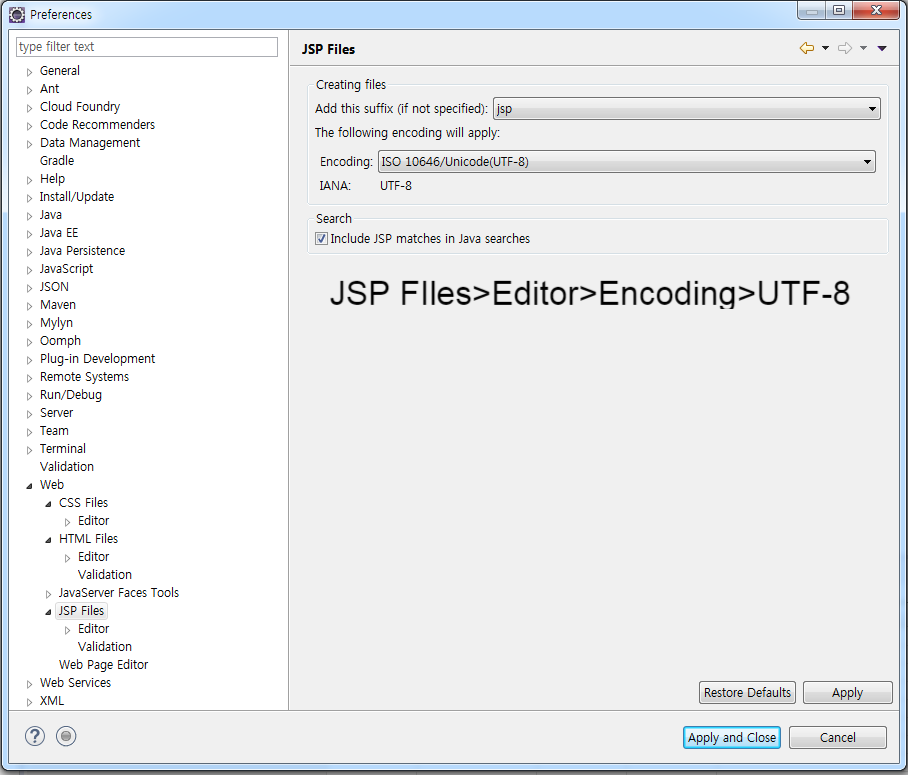
Task: Select Install/Update in the tree
Action: pyautogui.click(x=77, y=196)
